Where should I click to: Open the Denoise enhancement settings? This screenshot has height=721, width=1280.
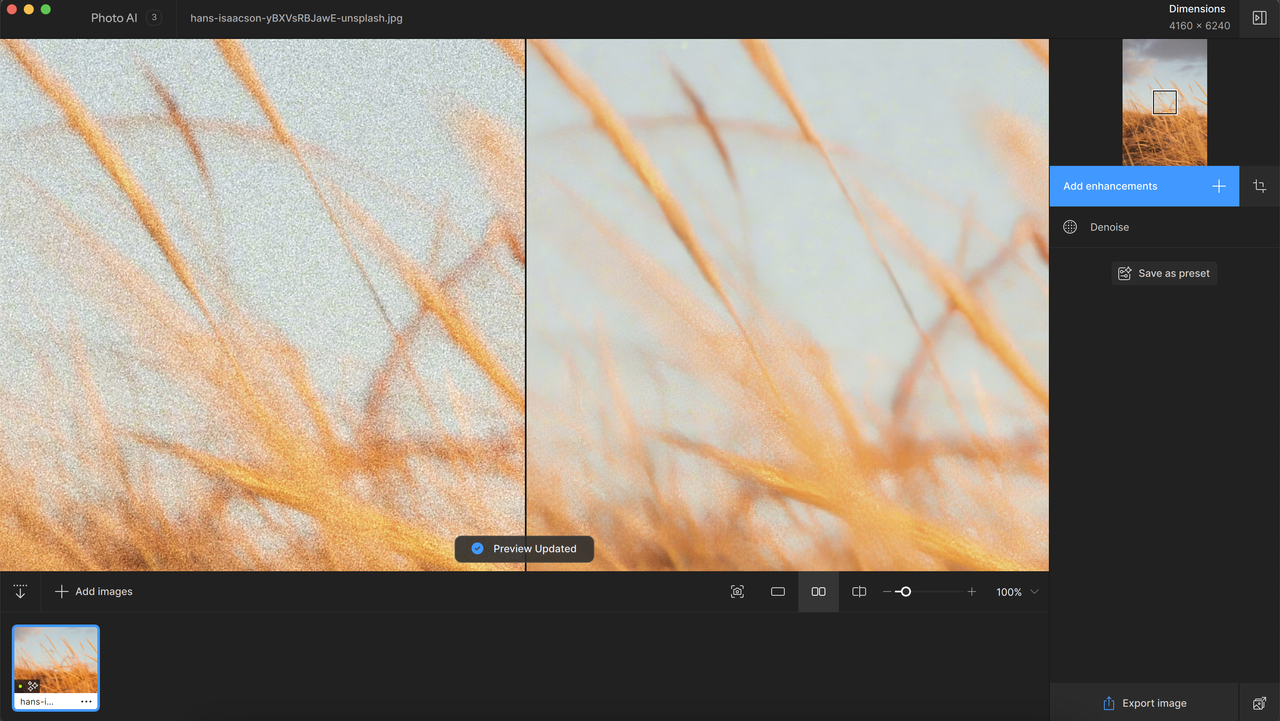pyautogui.click(x=1164, y=227)
